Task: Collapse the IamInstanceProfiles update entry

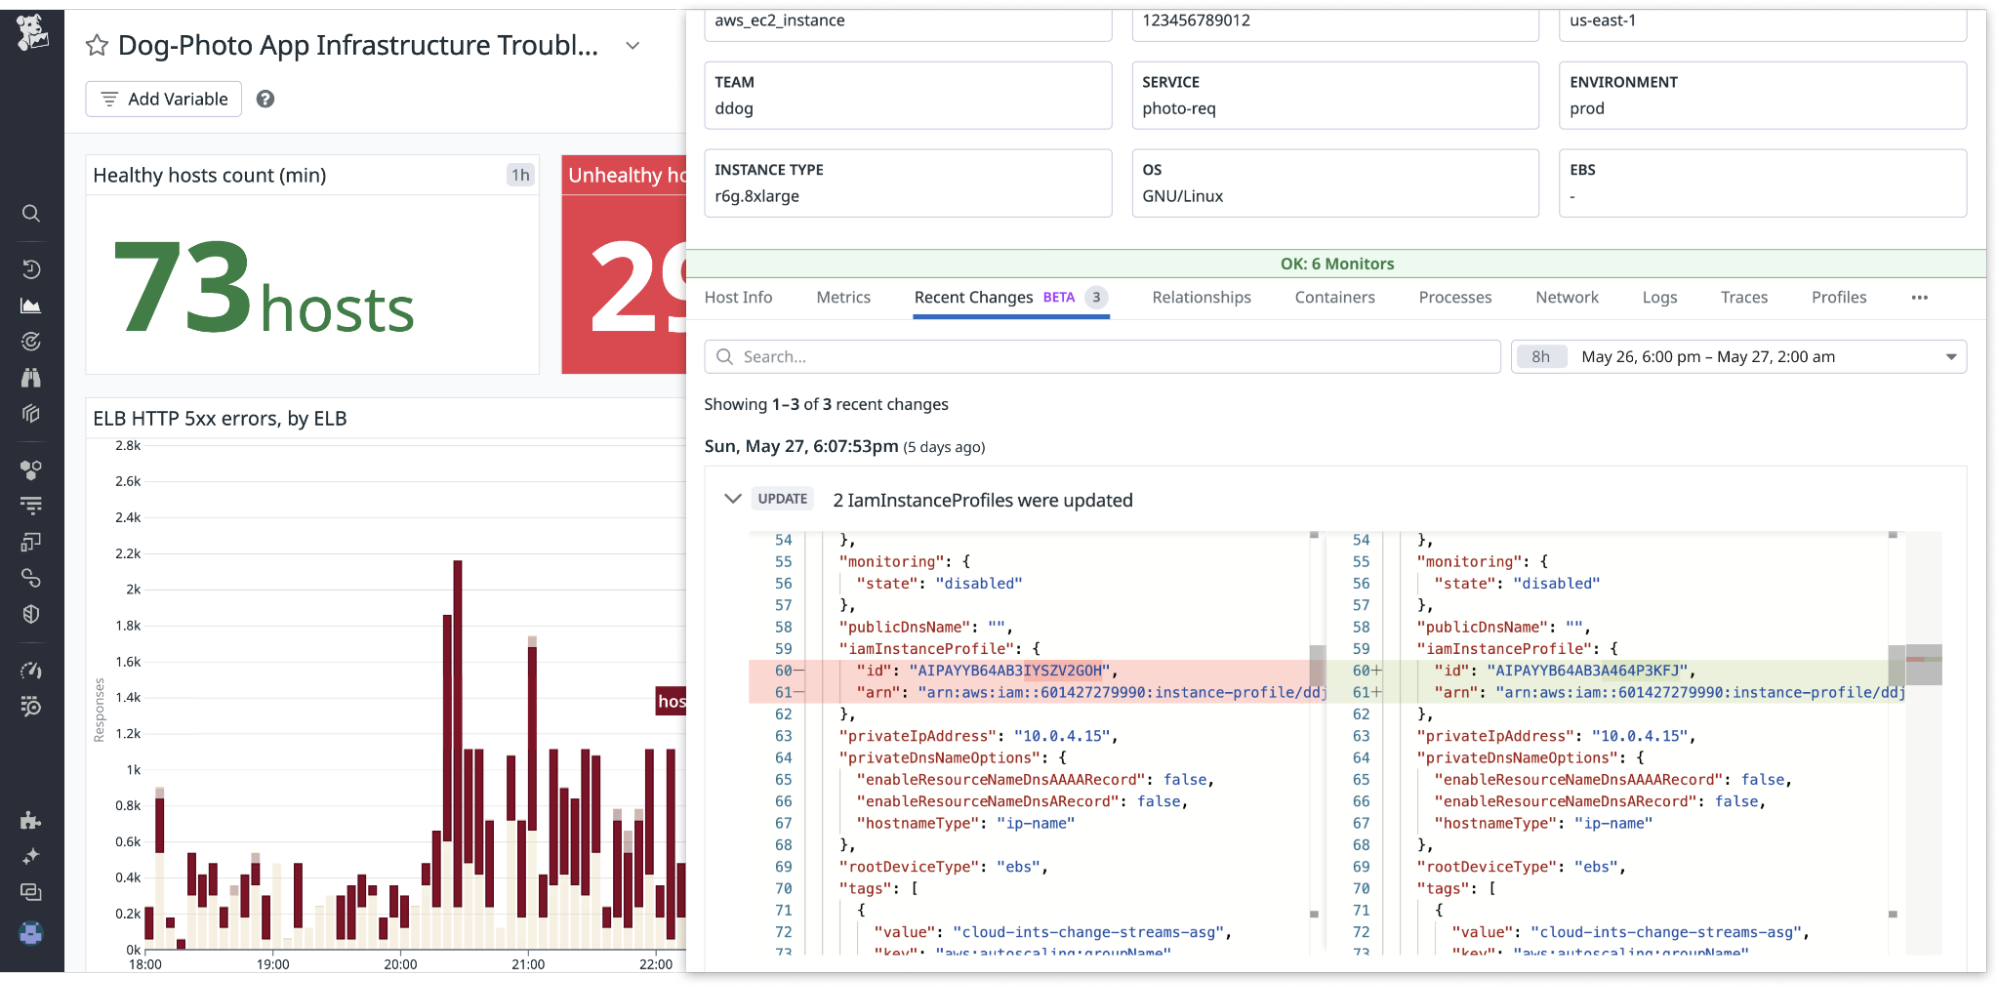Action: tap(733, 498)
